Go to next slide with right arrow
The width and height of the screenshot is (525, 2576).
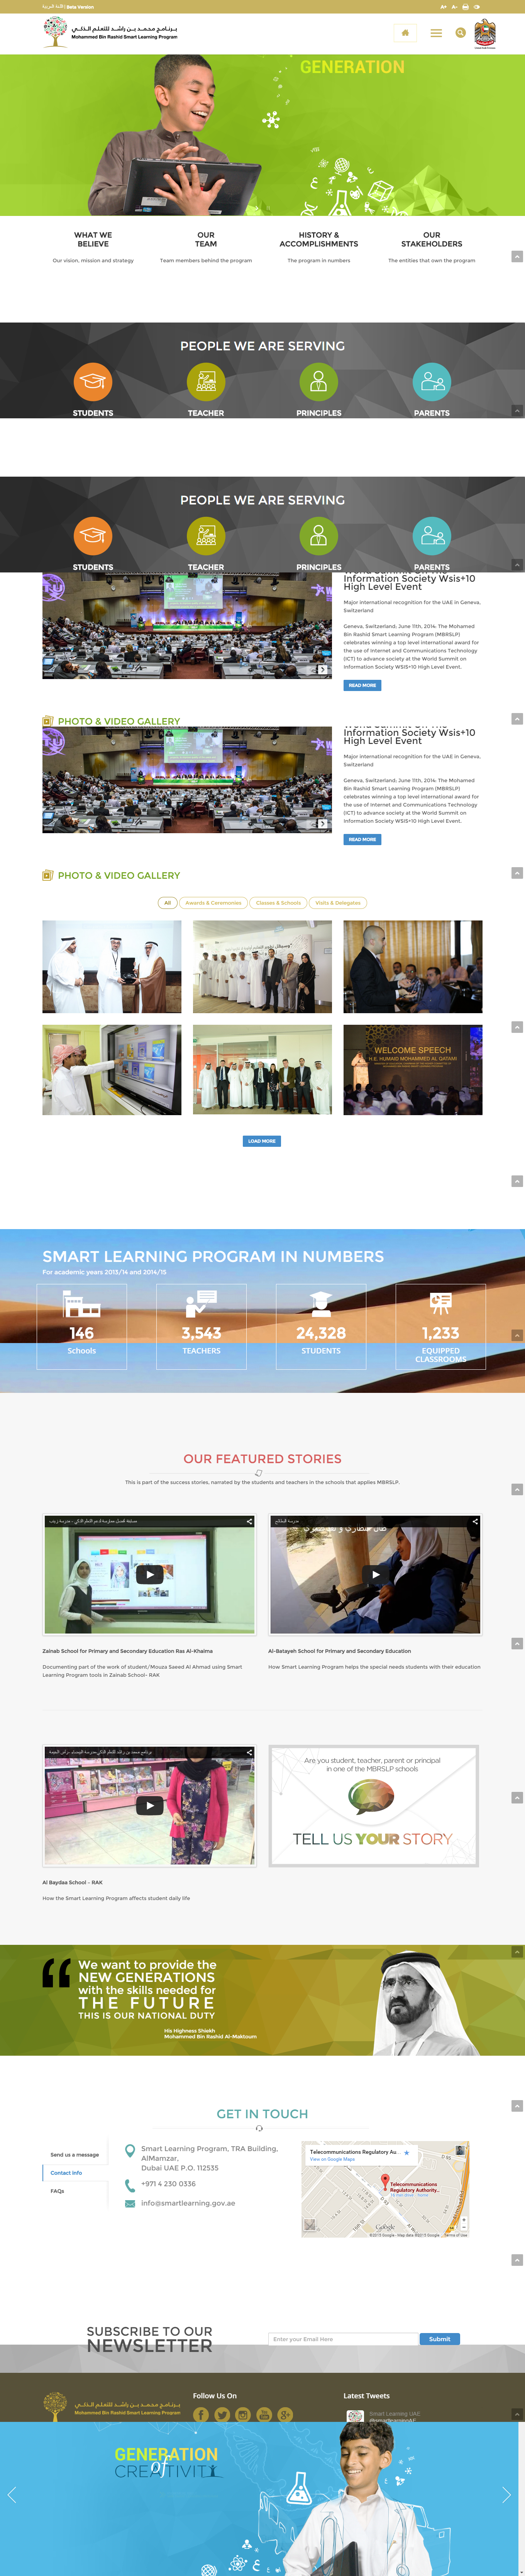click(506, 2495)
